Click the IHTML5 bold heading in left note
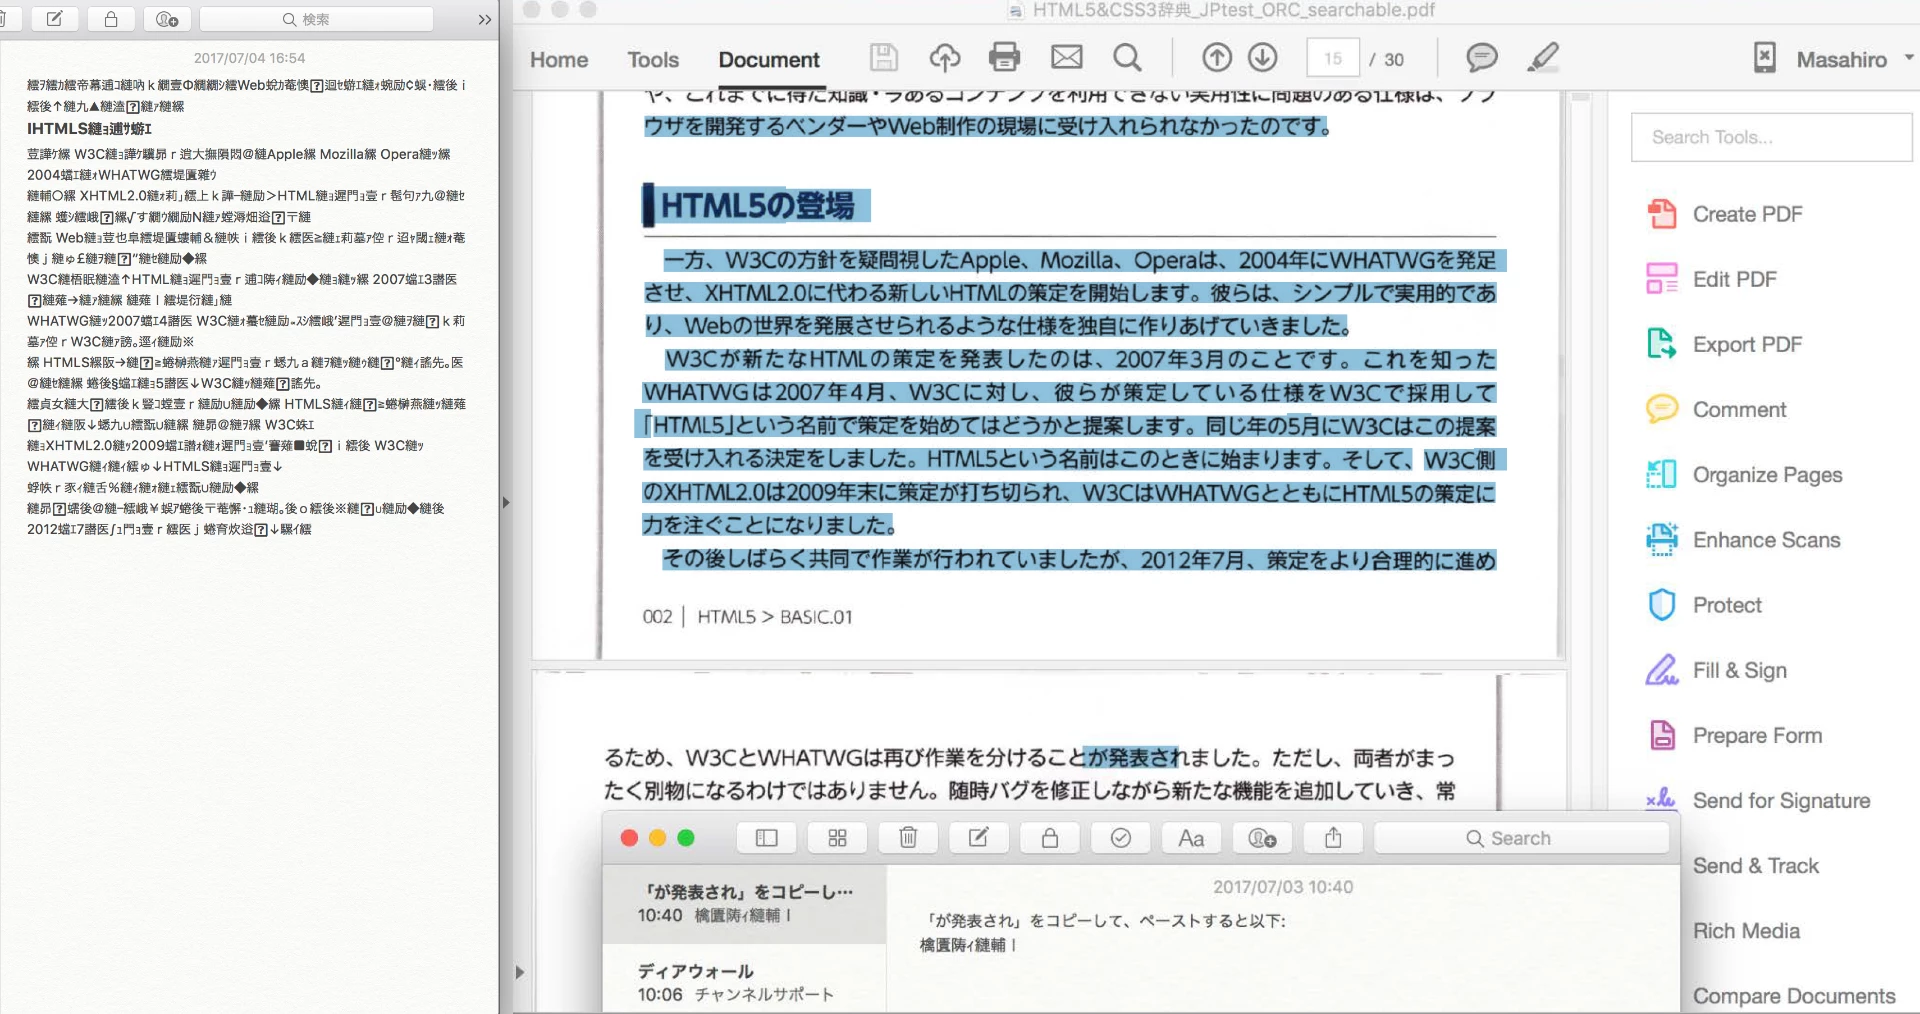This screenshot has width=1920, height=1014. click(x=89, y=128)
